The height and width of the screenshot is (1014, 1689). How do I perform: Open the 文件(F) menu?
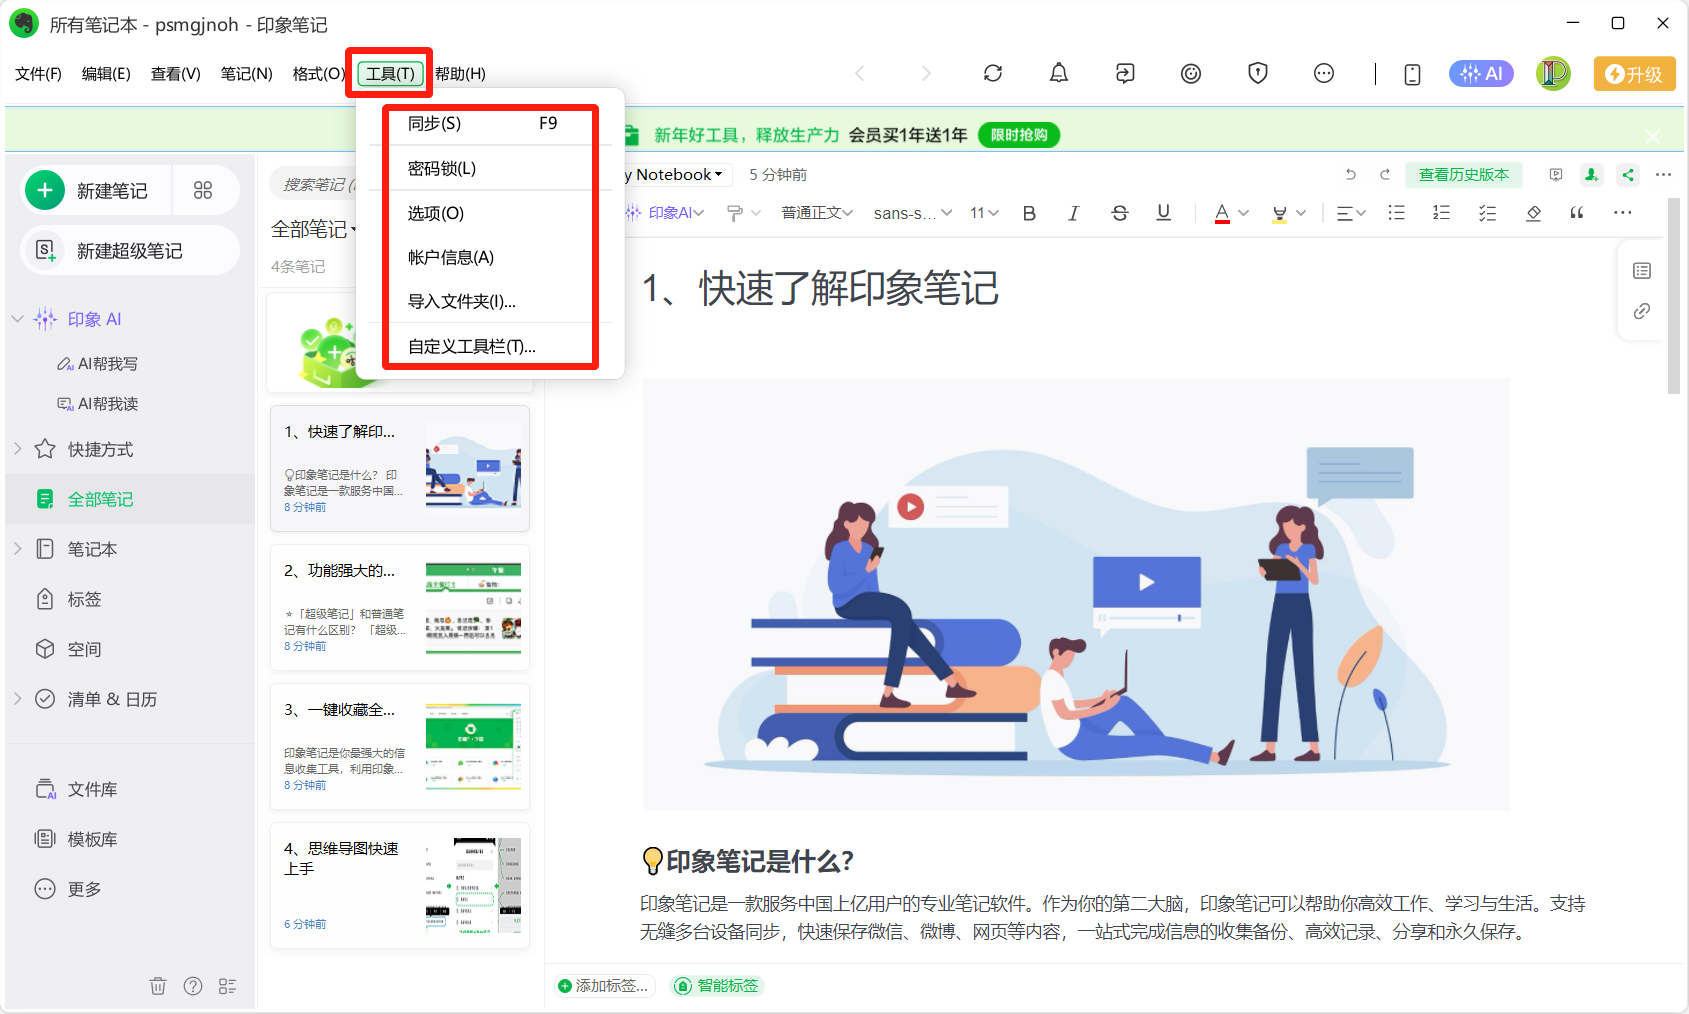pyautogui.click(x=39, y=74)
